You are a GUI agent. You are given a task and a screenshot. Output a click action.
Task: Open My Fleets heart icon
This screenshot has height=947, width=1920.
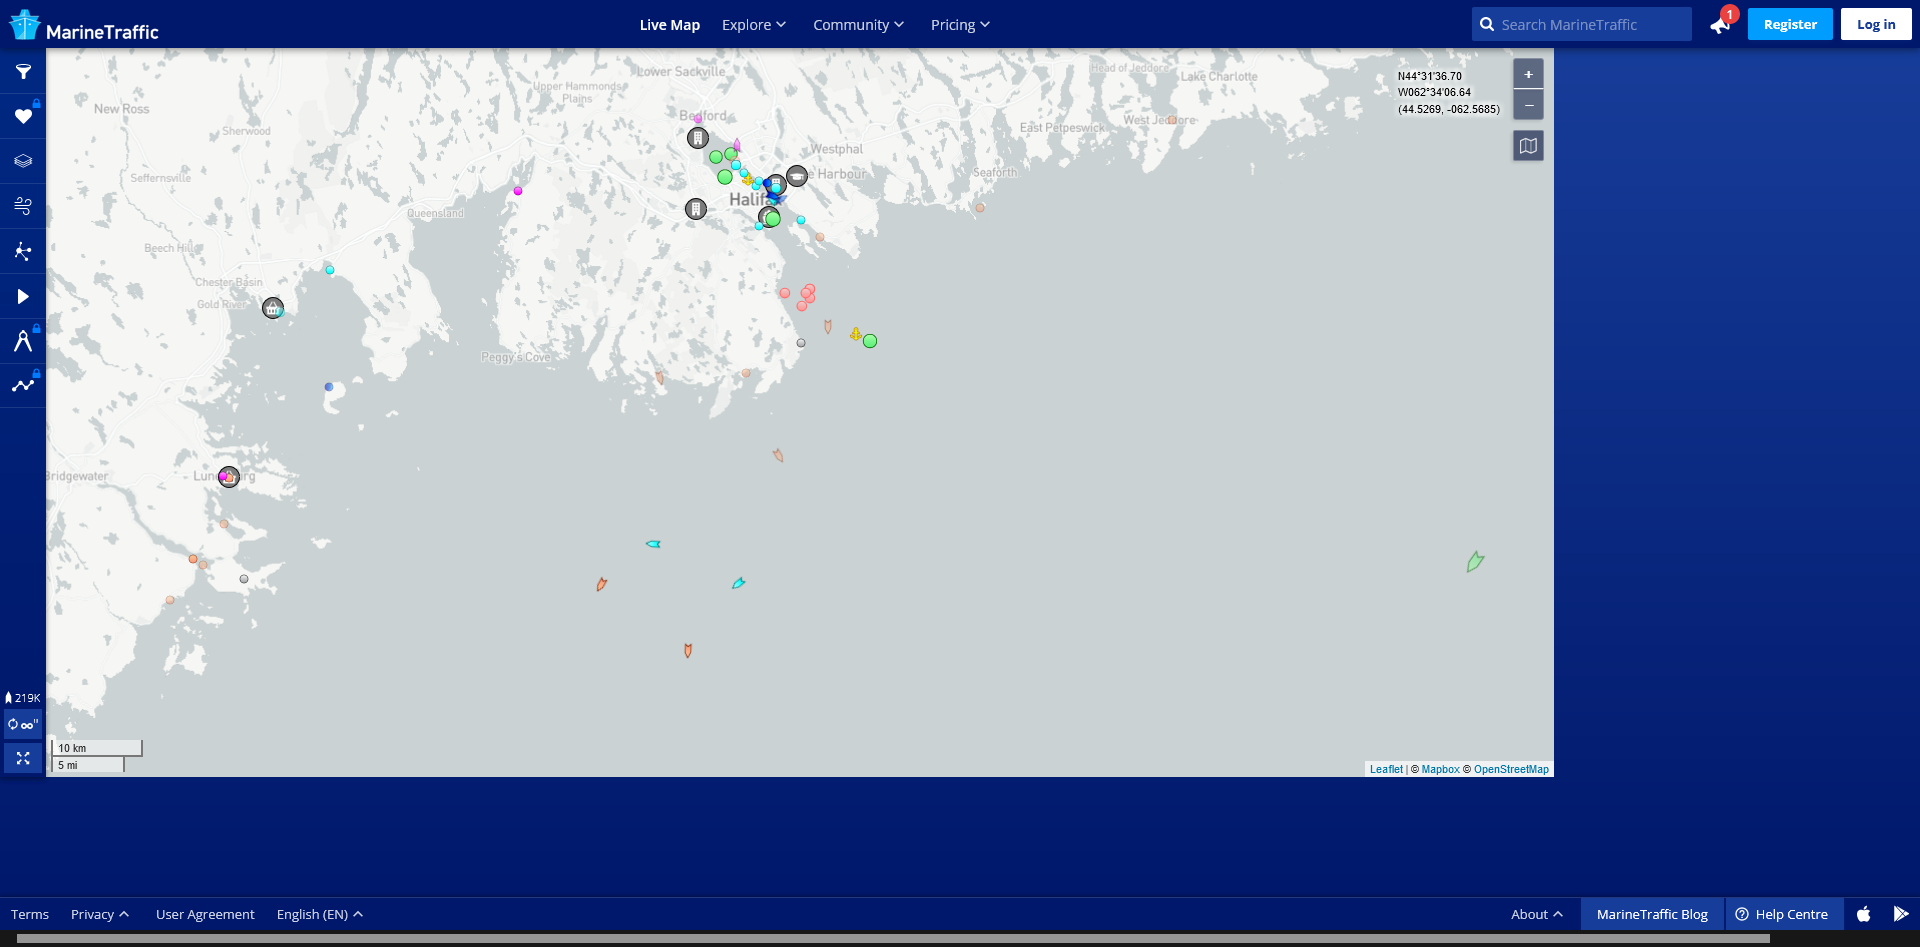click(x=23, y=116)
